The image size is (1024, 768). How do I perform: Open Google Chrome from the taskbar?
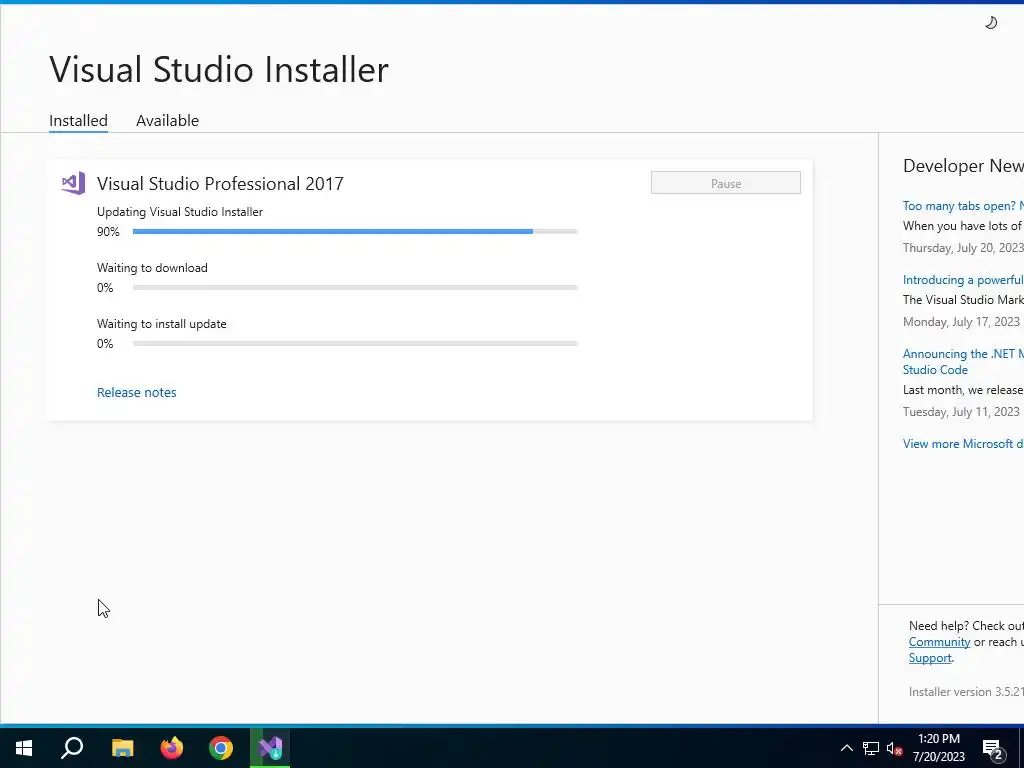tap(221, 748)
